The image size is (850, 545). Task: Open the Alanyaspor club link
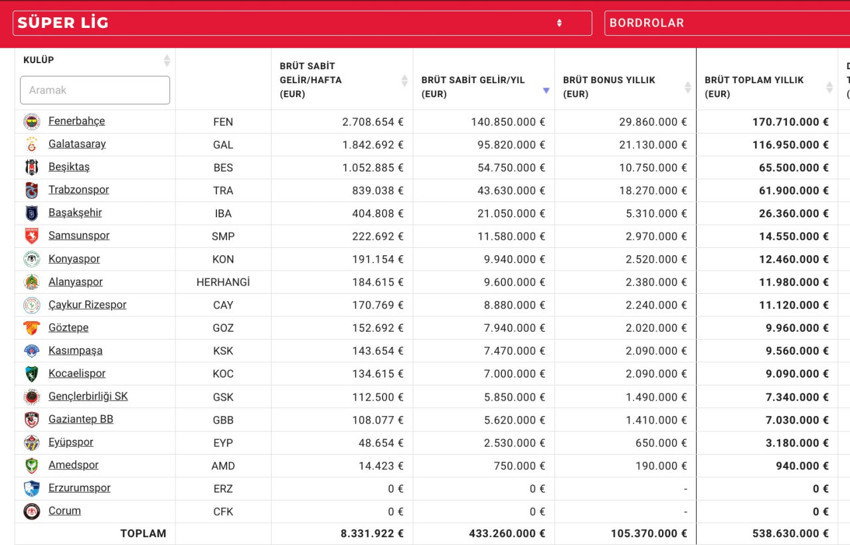point(75,281)
